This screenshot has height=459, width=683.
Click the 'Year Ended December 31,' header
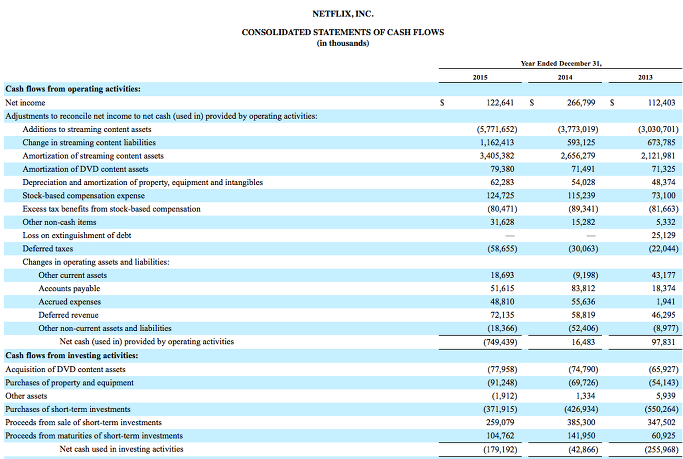(x=561, y=64)
